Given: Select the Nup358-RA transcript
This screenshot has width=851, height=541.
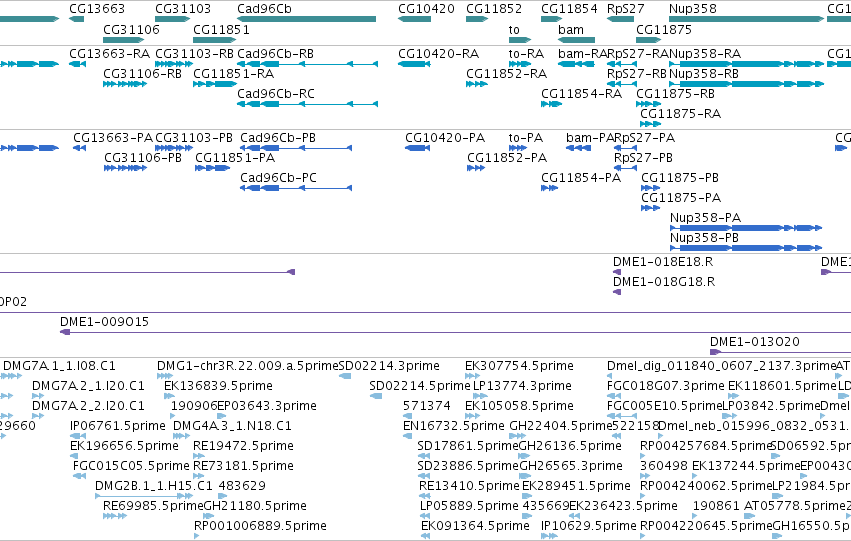Looking at the screenshot, I should pyautogui.click(x=747, y=64).
